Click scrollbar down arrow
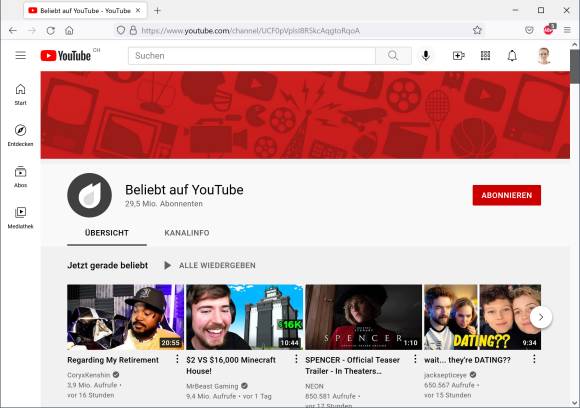The height and width of the screenshot is (408, 580). pos(574,403)
